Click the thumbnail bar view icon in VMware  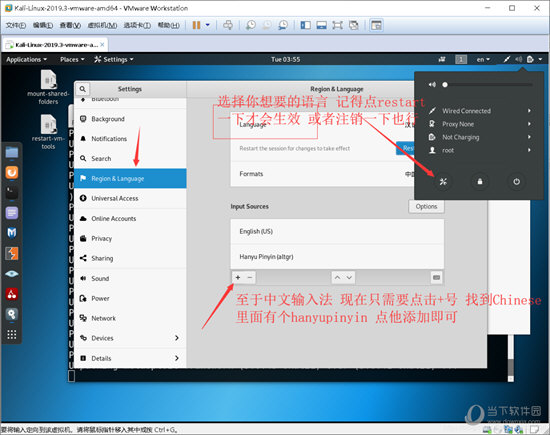coord(376,25)
